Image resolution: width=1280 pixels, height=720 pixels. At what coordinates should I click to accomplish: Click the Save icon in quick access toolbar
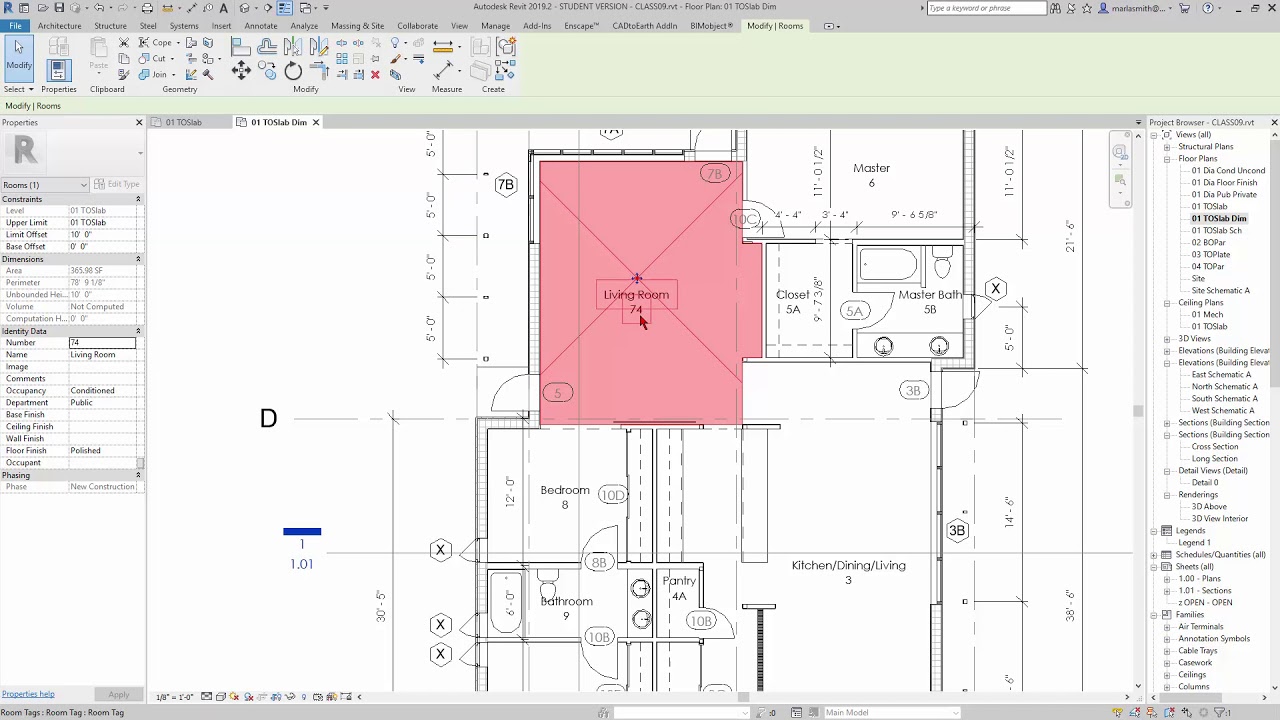click(x=58, y=8)
